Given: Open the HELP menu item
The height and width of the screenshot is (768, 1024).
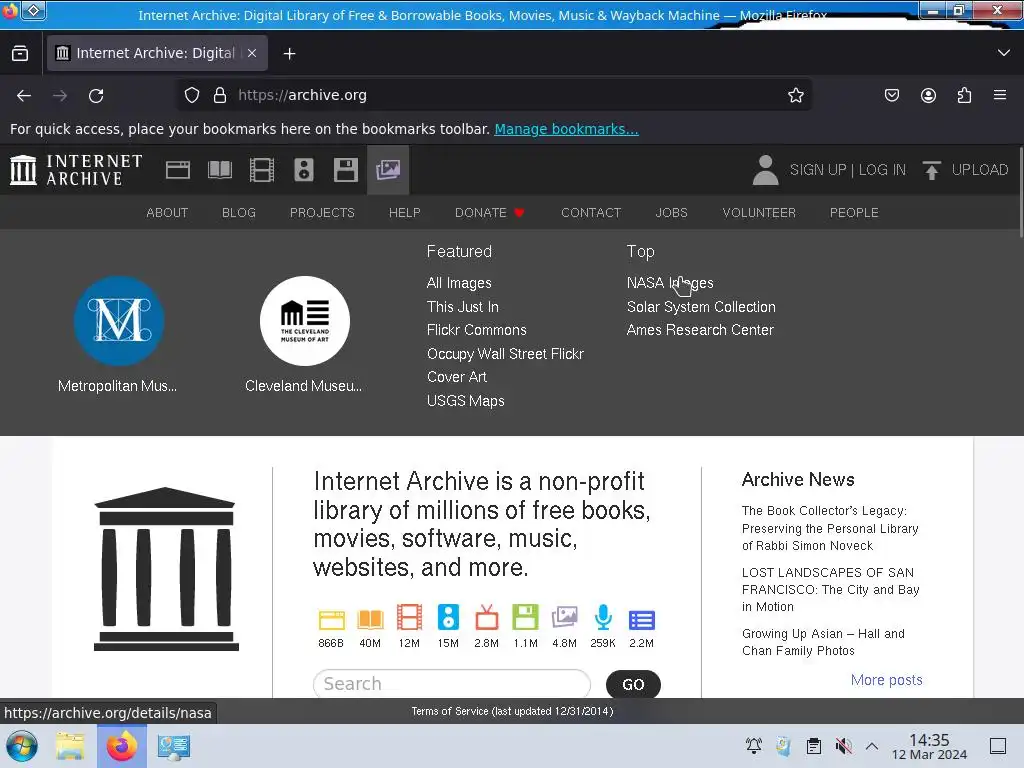Looking at the screenshot, I should tap(405, 213).
